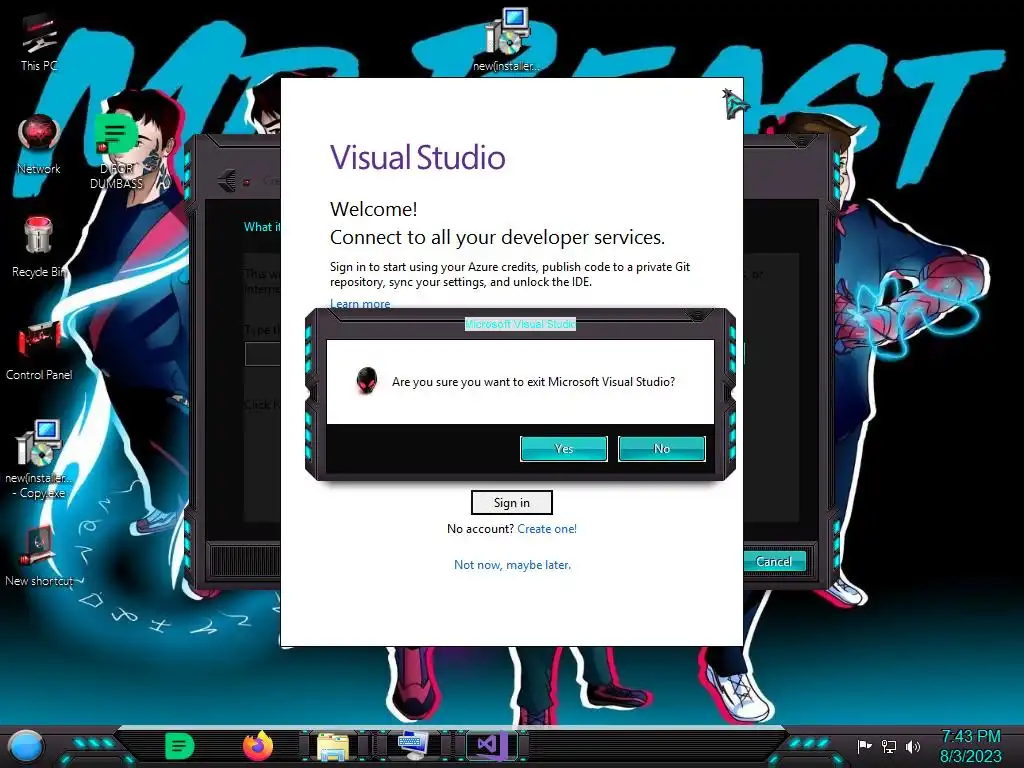Open Control Panel desktop icon
This screenshot has width=1024, height=768.
39,351
